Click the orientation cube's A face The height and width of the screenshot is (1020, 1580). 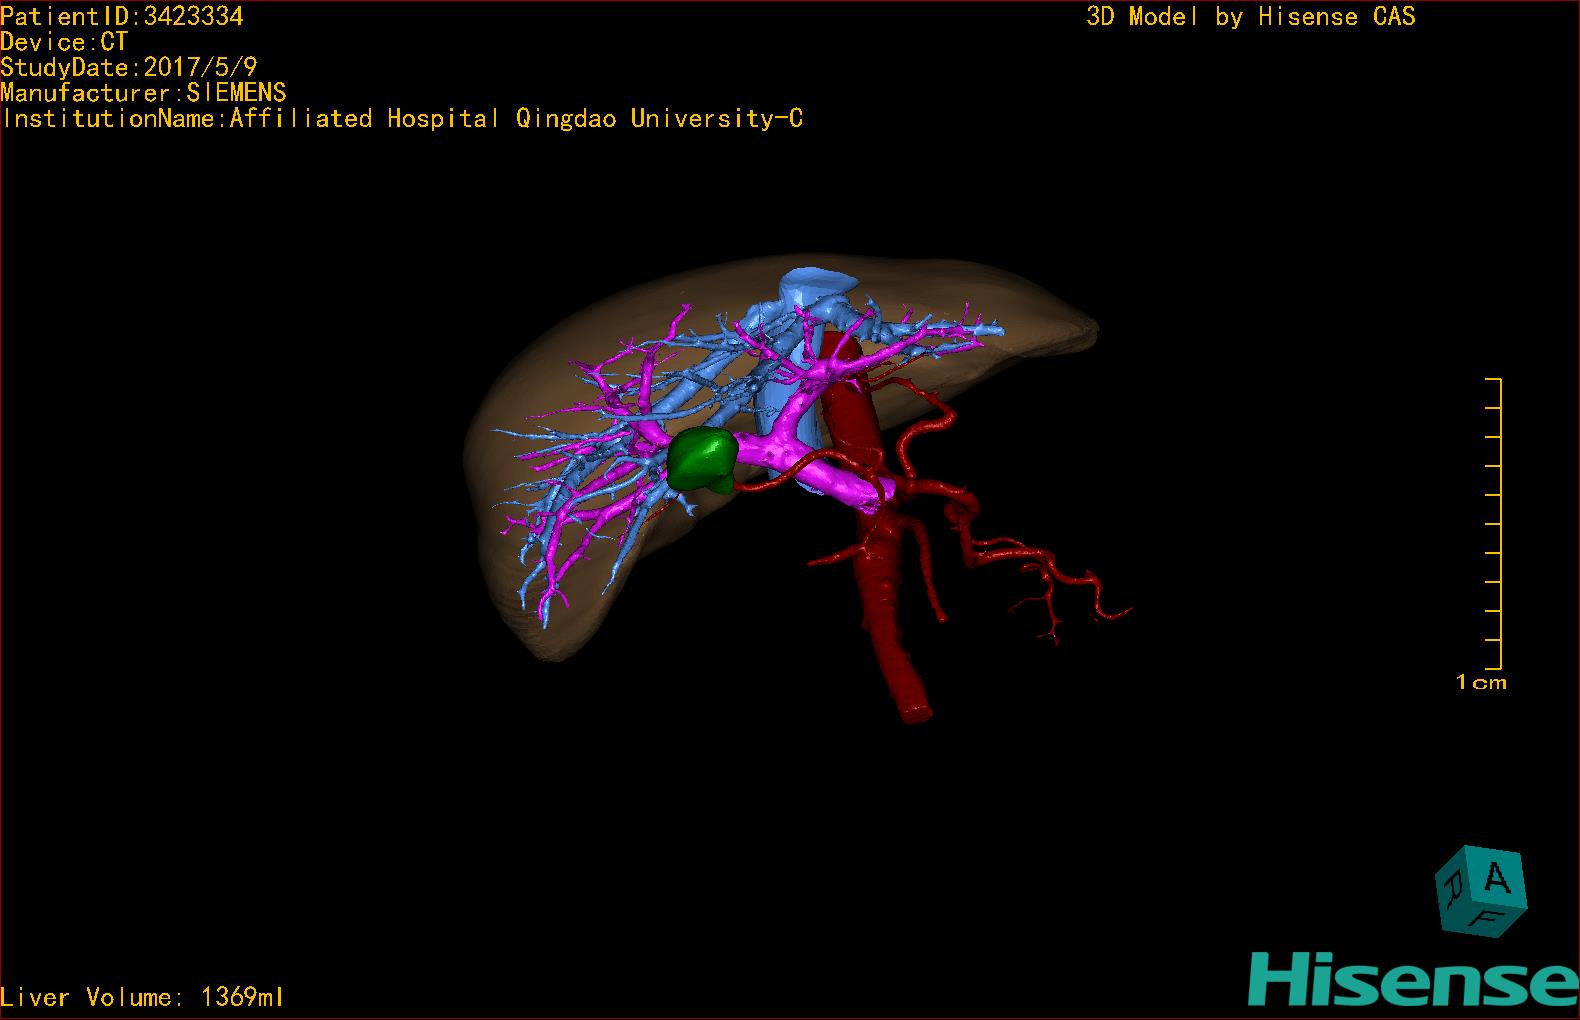click(x=1496, y=879)
